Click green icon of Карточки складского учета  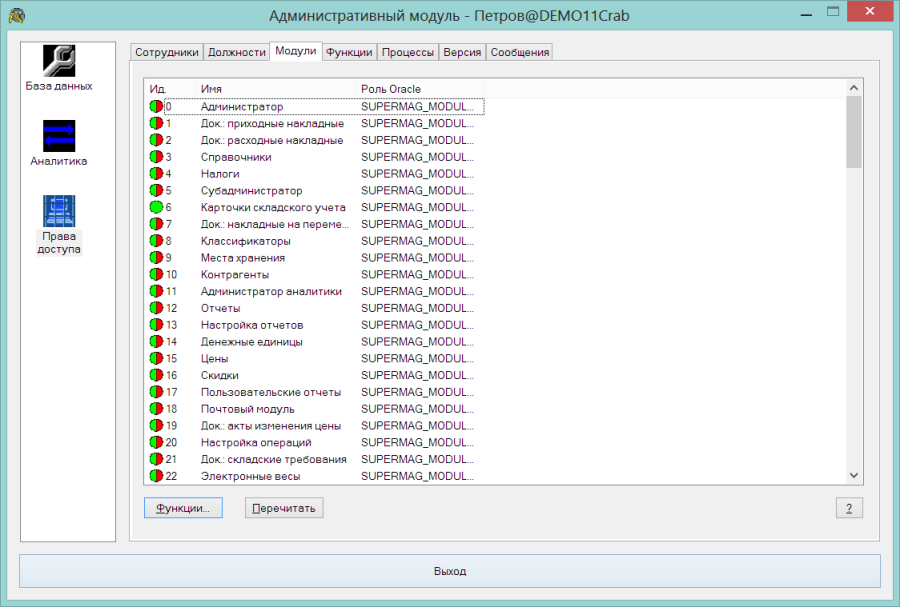pyautogui.click(x=156, y=207)
